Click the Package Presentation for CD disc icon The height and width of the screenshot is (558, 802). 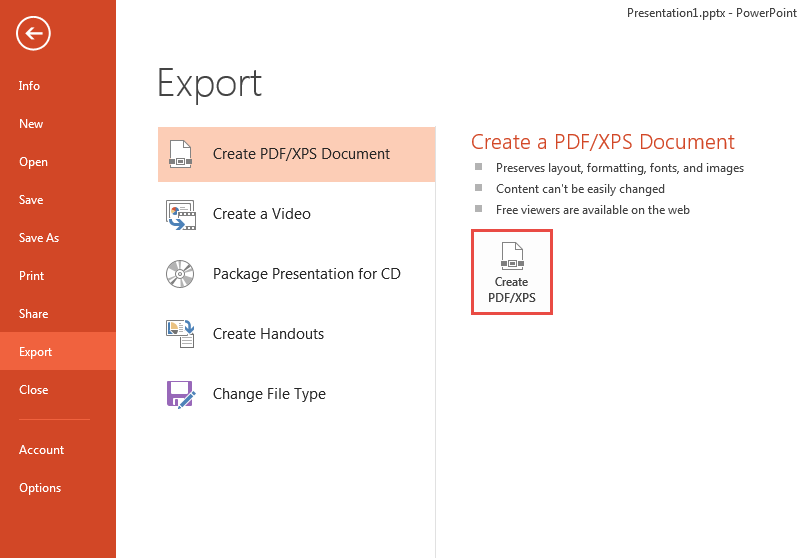click(x=180, y=274)
